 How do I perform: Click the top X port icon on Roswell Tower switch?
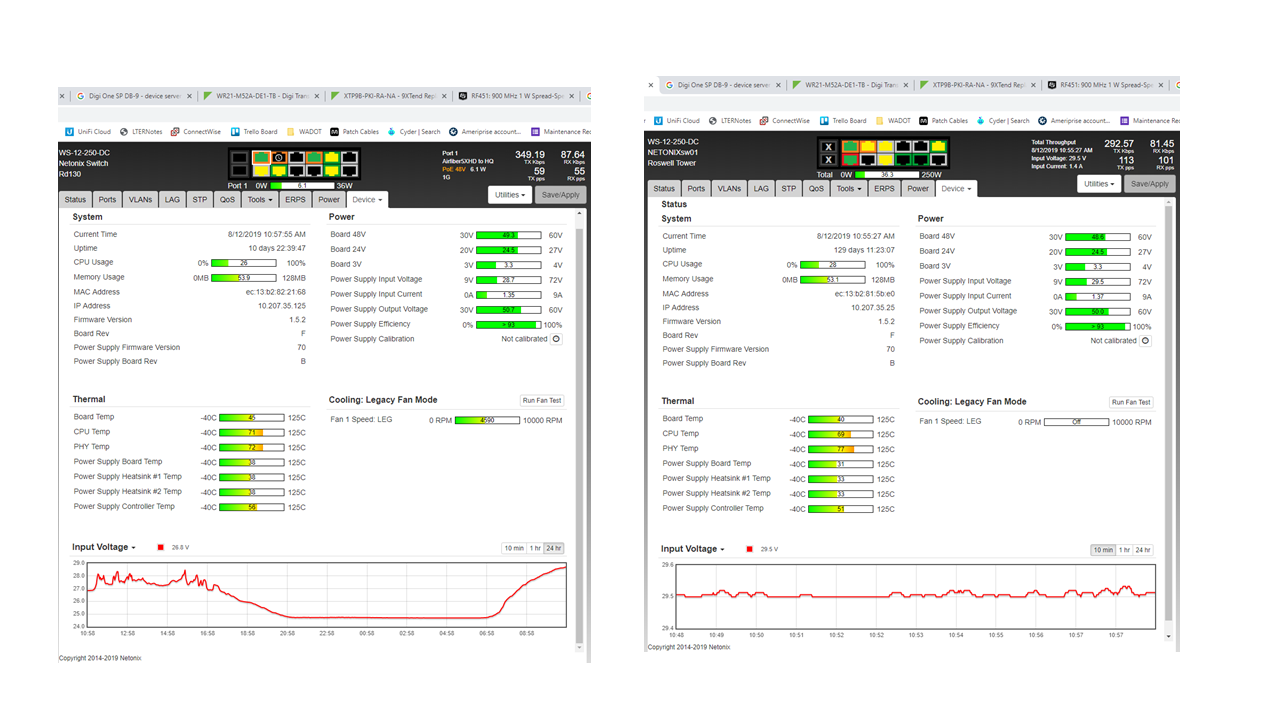(828, 146)
